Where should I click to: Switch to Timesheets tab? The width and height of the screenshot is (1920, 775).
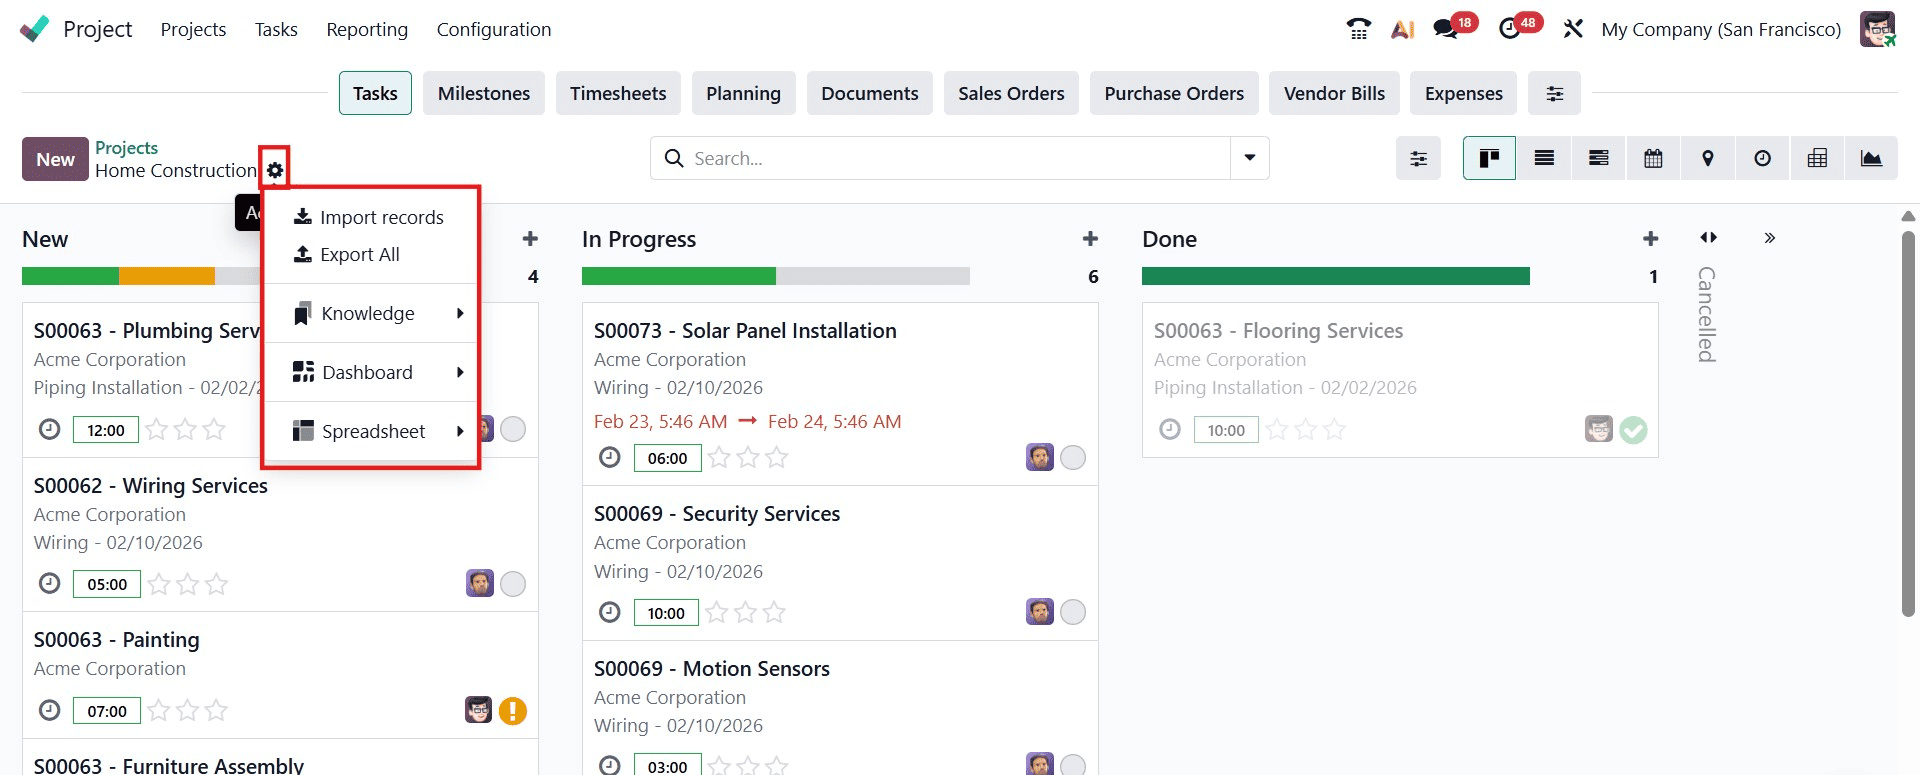point(618,93)
